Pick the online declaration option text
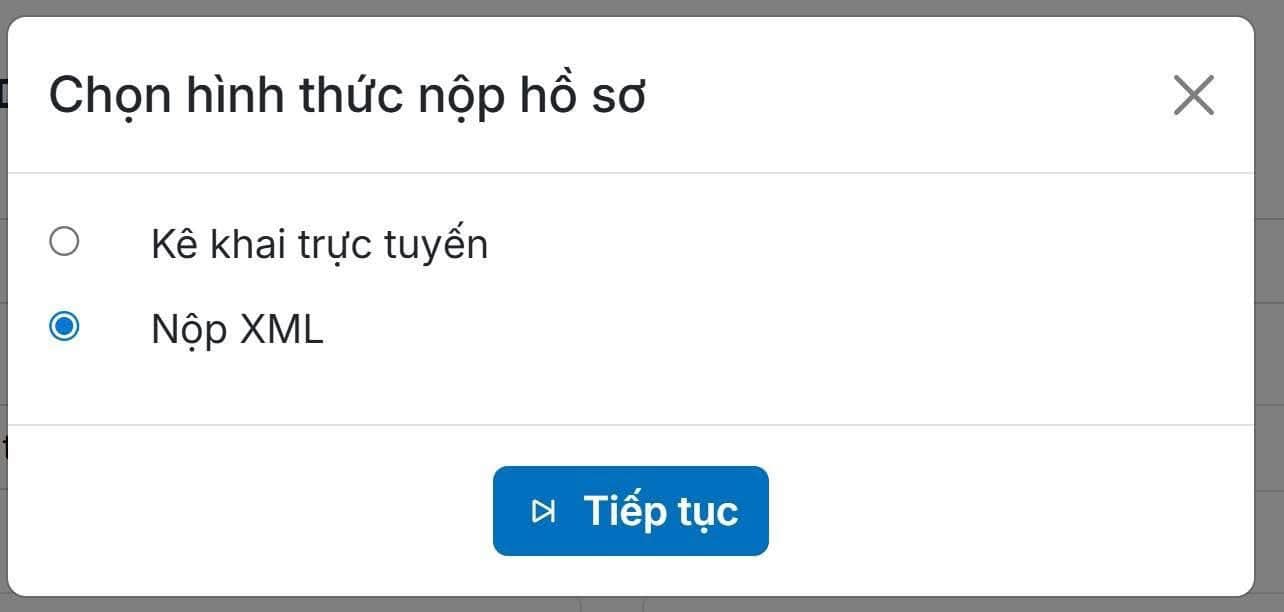Screen dimensions: 1284x612 319,244
